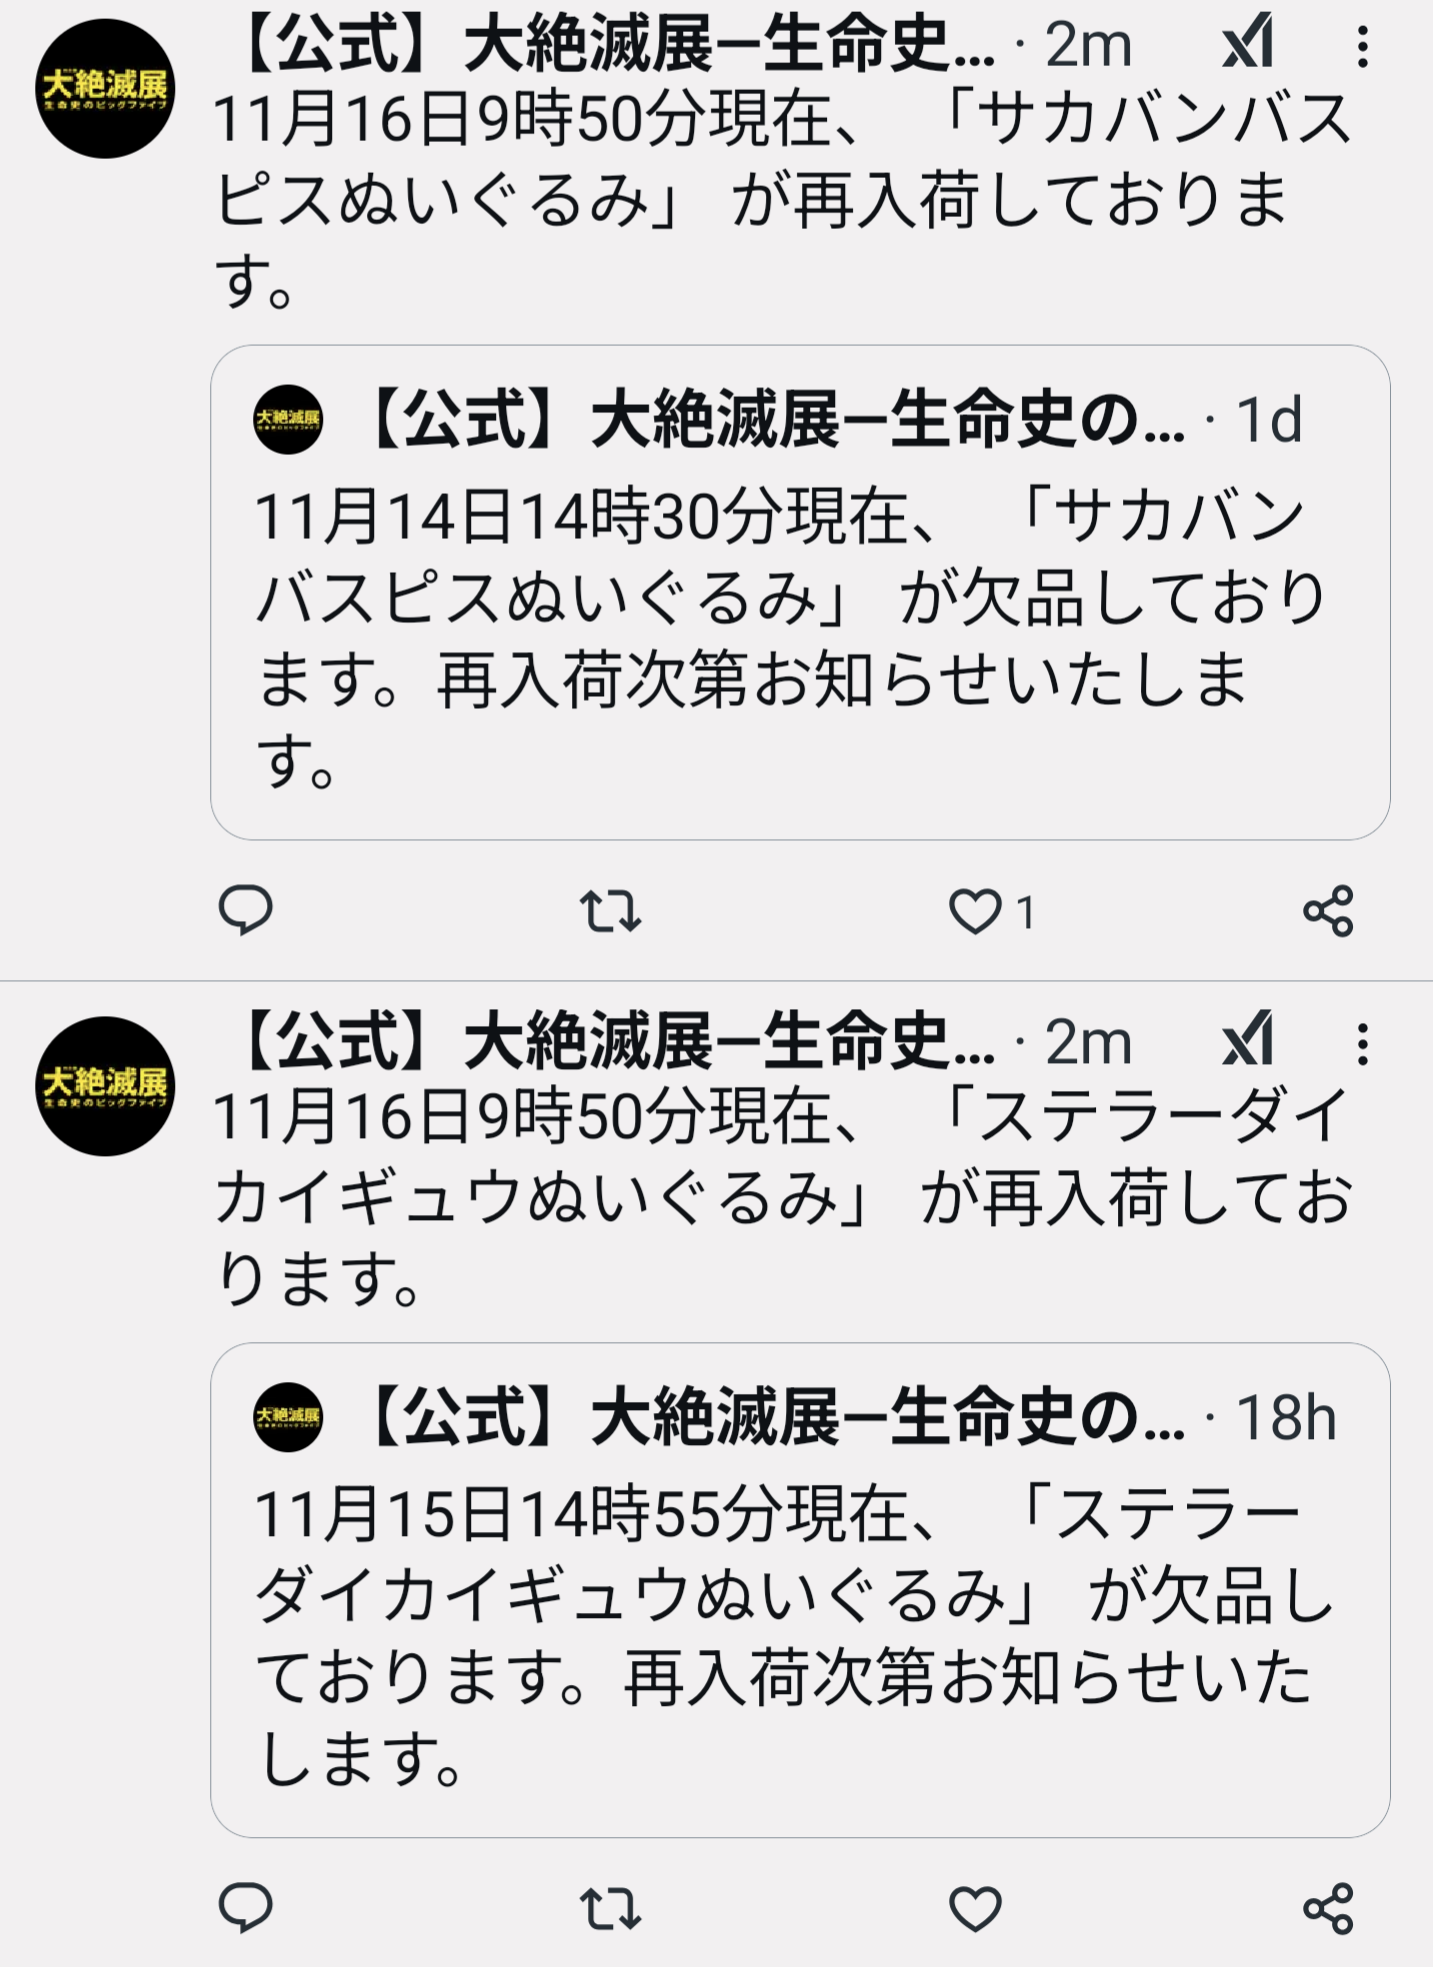Open Grok icon on second post
This screenshot has width=1433, height=1967.
(x=1248, y=1040)
